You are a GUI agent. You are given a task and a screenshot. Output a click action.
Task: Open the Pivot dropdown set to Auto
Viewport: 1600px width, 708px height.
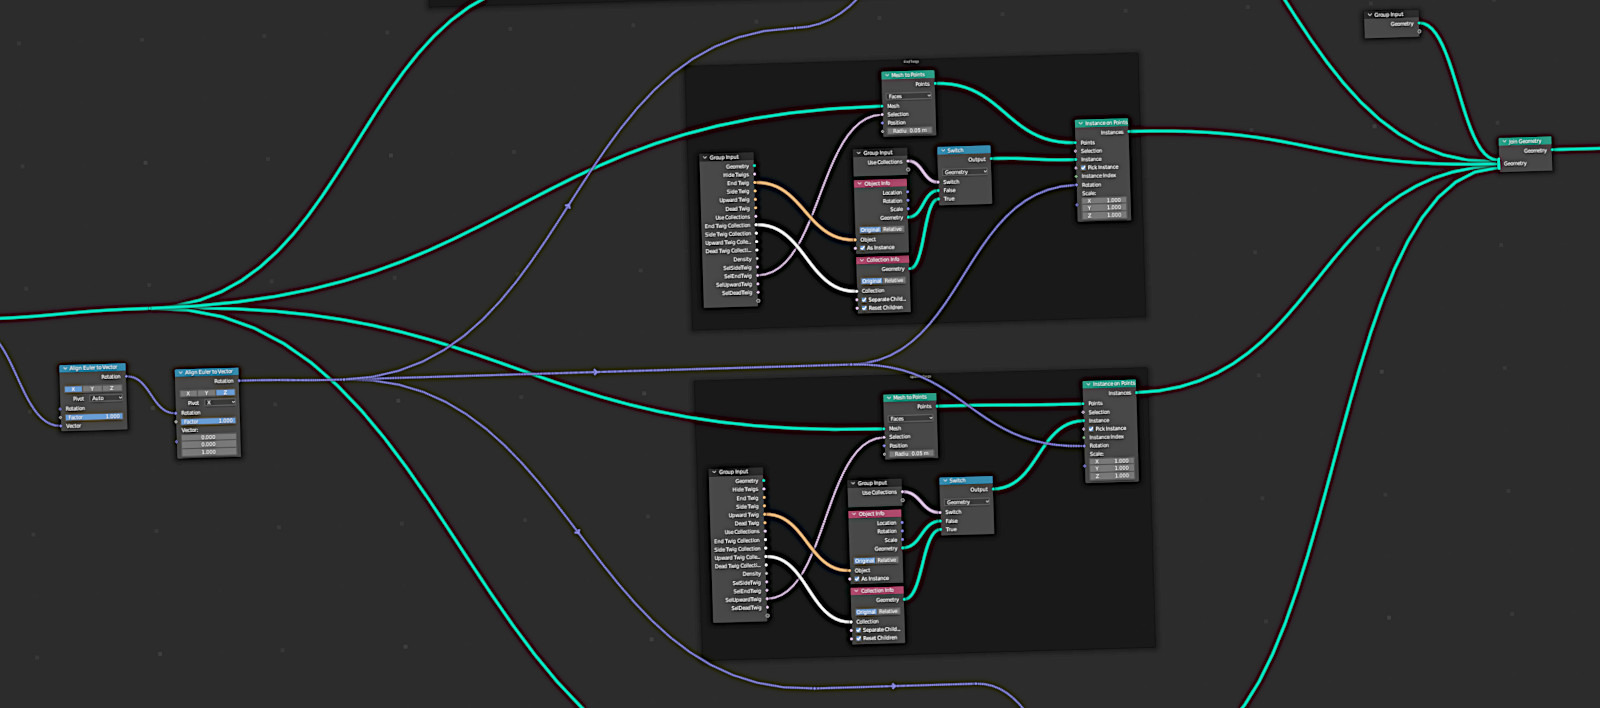click(107, 398)
